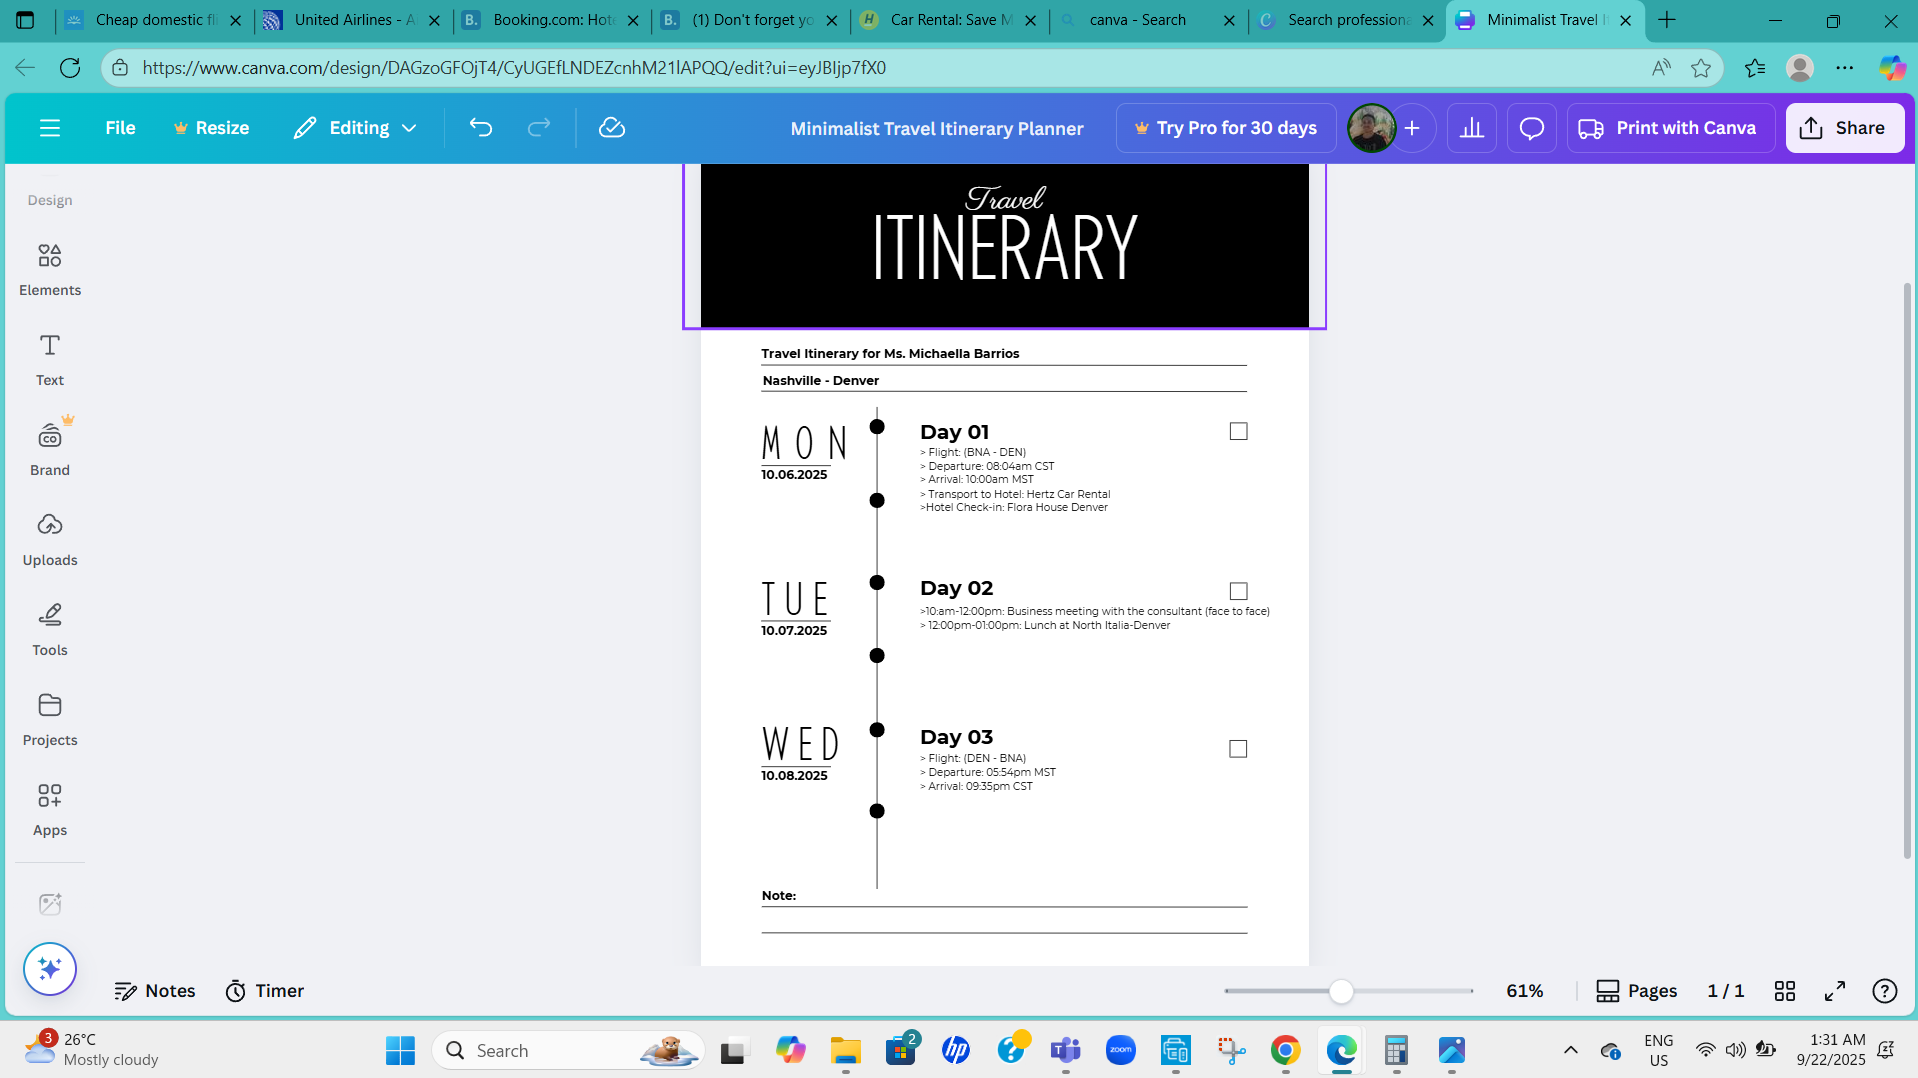Open the Timer tool
Viewport: 1918px width, 1078px height.
pos(265,991)
